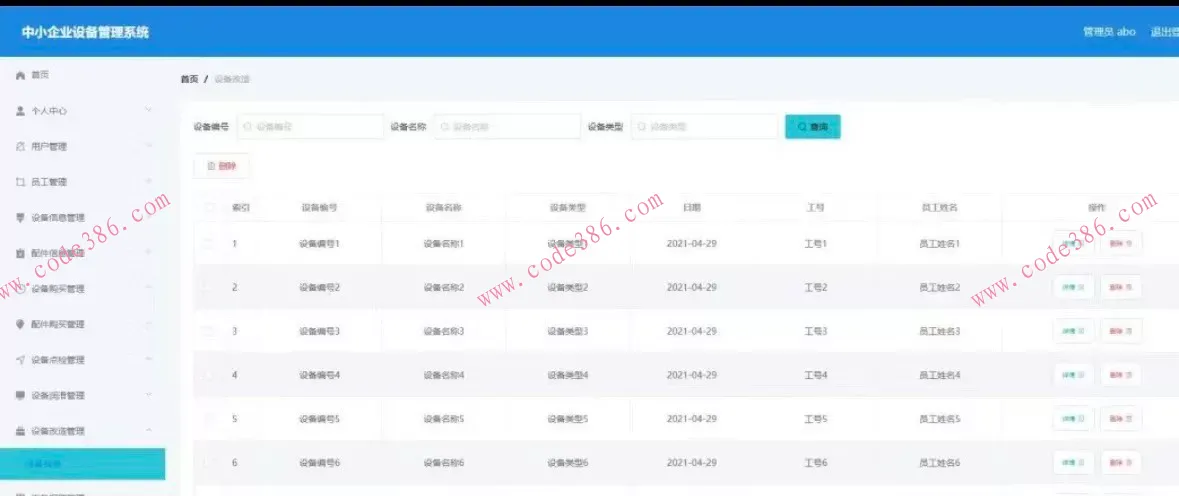Expand 用户管理 with its chevron
The image size is (1179, 496).
148,146
